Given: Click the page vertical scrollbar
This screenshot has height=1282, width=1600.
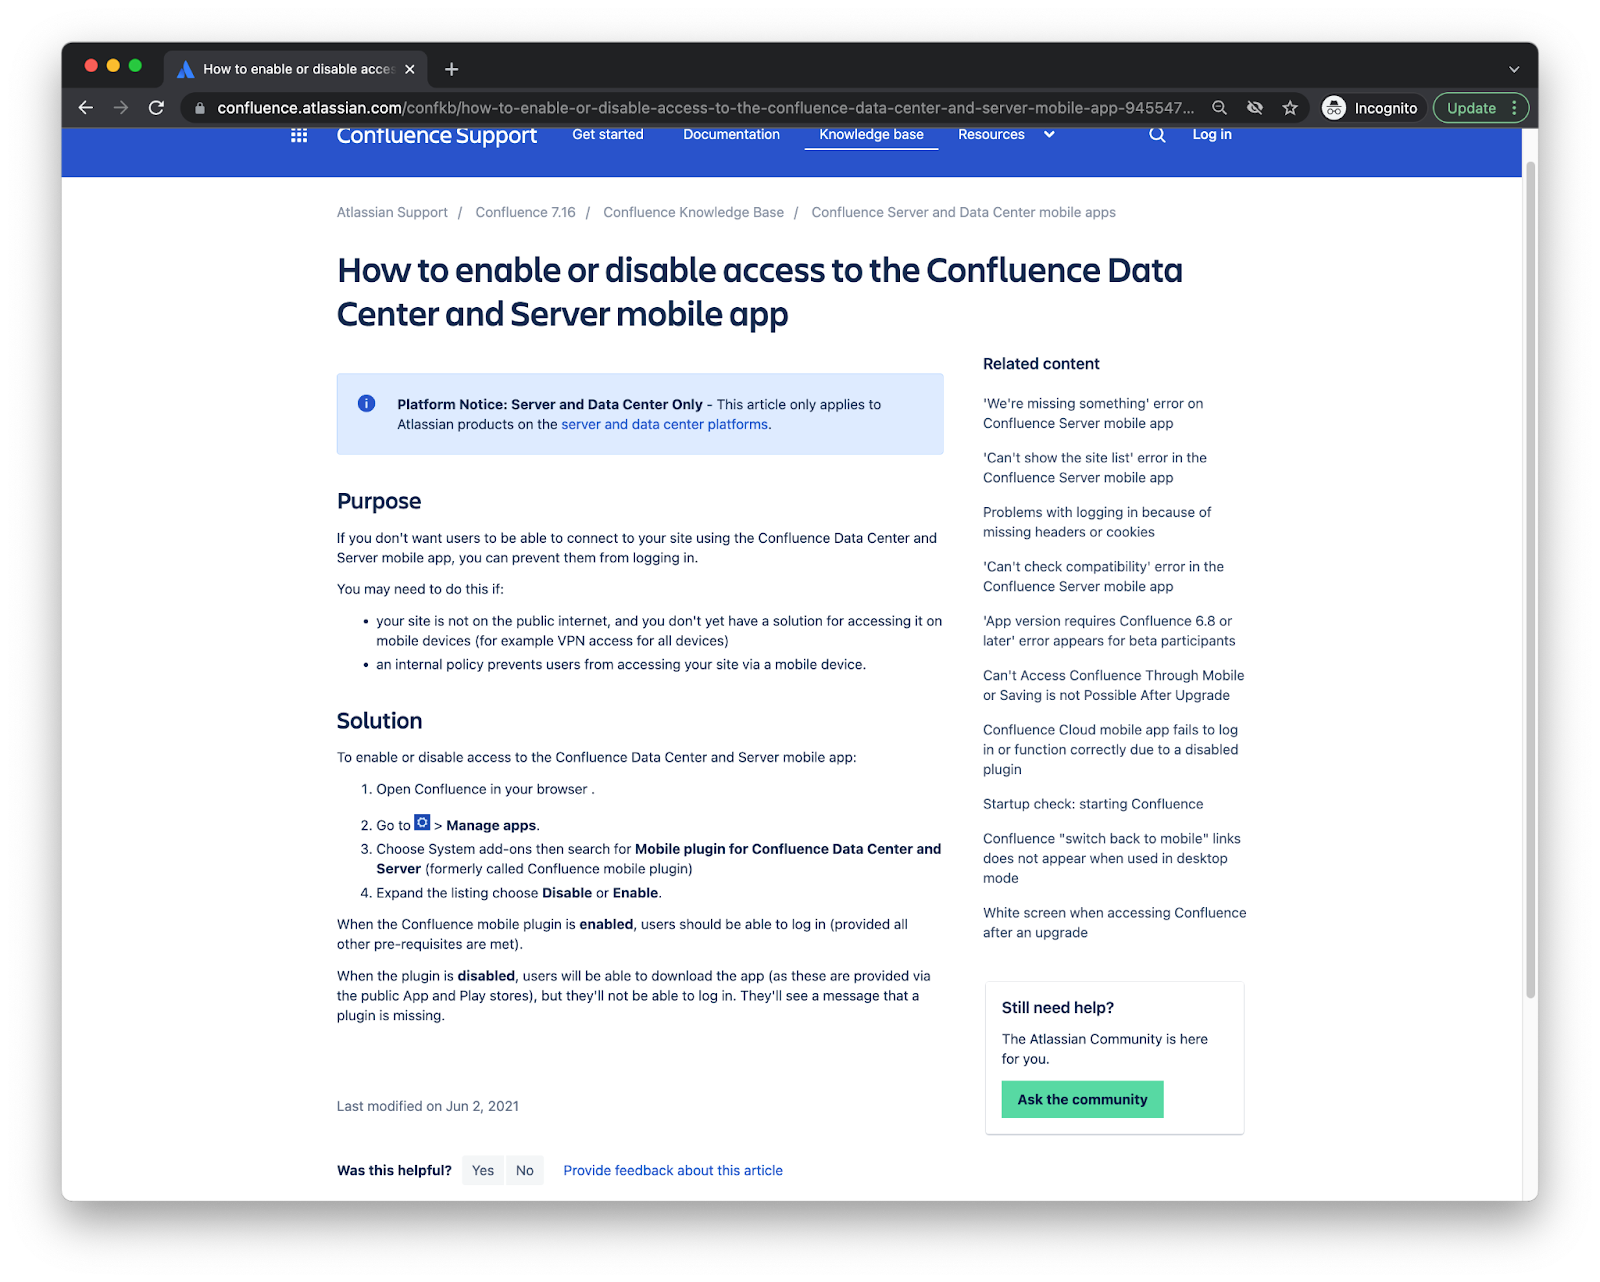Looking at the screenshot, I should (x=1530, y=580).
